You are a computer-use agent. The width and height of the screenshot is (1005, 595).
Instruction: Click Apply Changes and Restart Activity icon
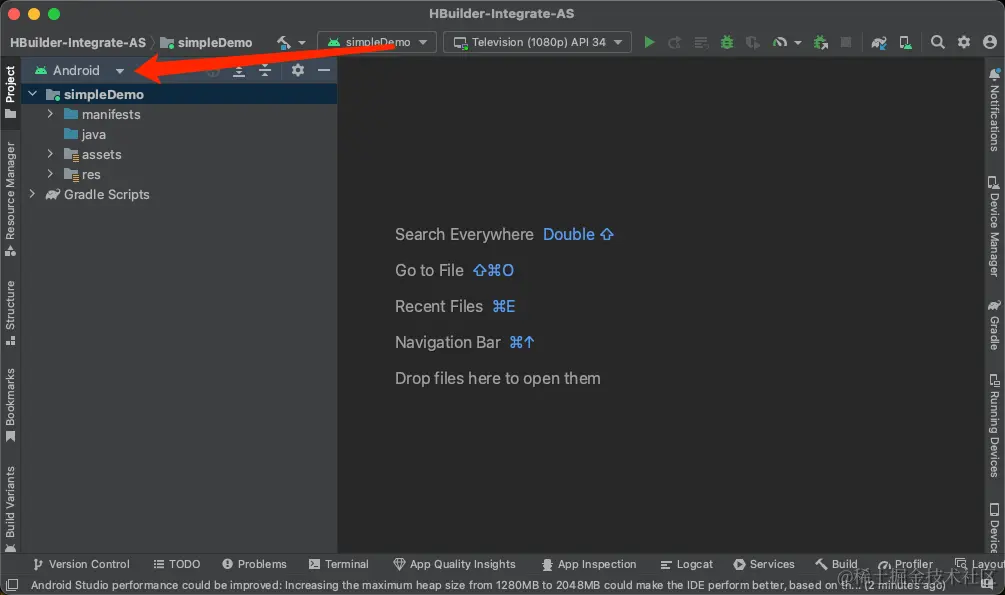[x=674, y=42]
